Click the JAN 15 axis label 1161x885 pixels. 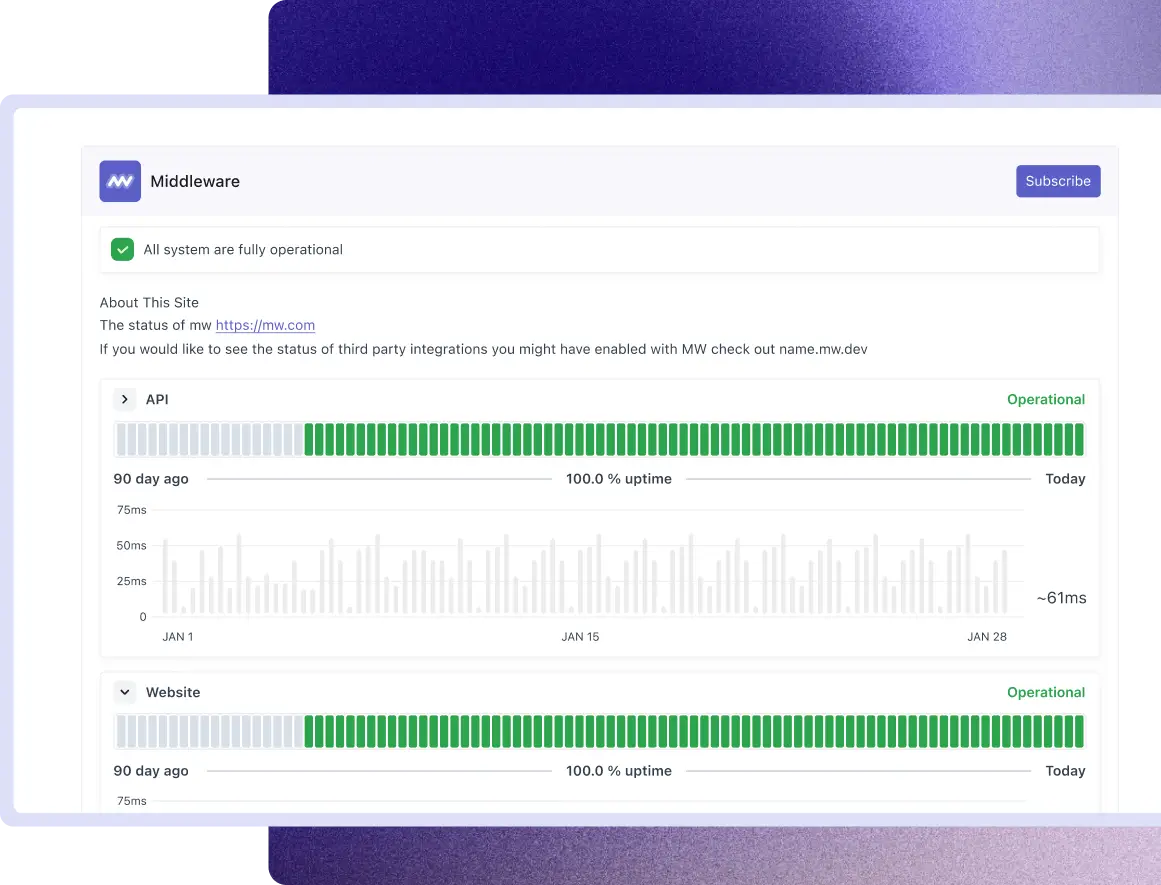(x=580, y=637)
